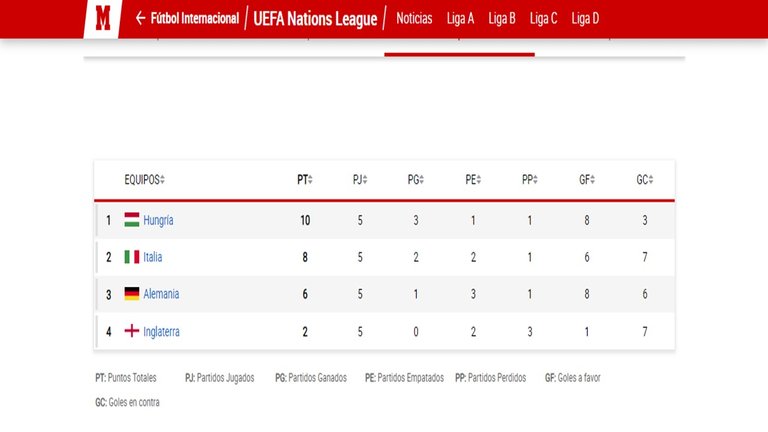
Task: Click the back arrow beside Fútbol Internacional
Action: [x=140, y=19]
